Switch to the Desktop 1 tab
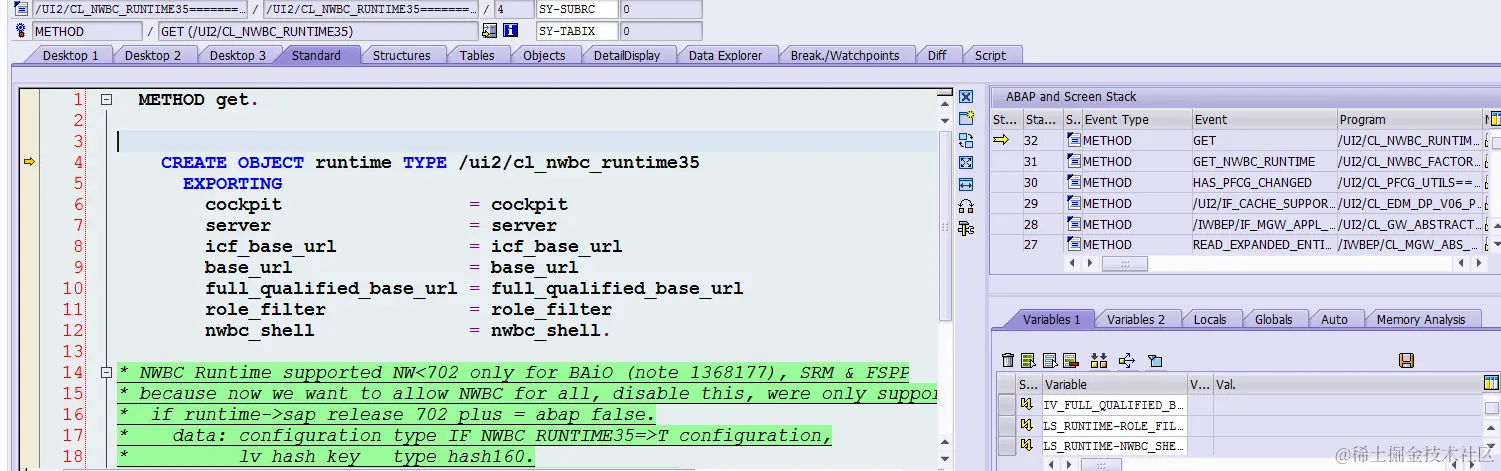Image resolution: width=1501 pixels, height=471 pixels. 70,55
